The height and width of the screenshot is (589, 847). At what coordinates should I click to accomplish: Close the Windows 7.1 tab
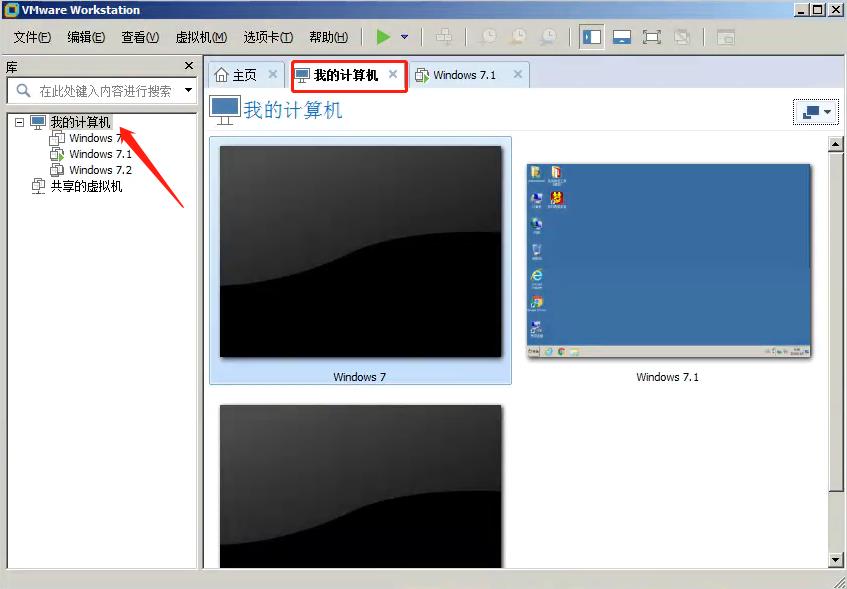517,75
